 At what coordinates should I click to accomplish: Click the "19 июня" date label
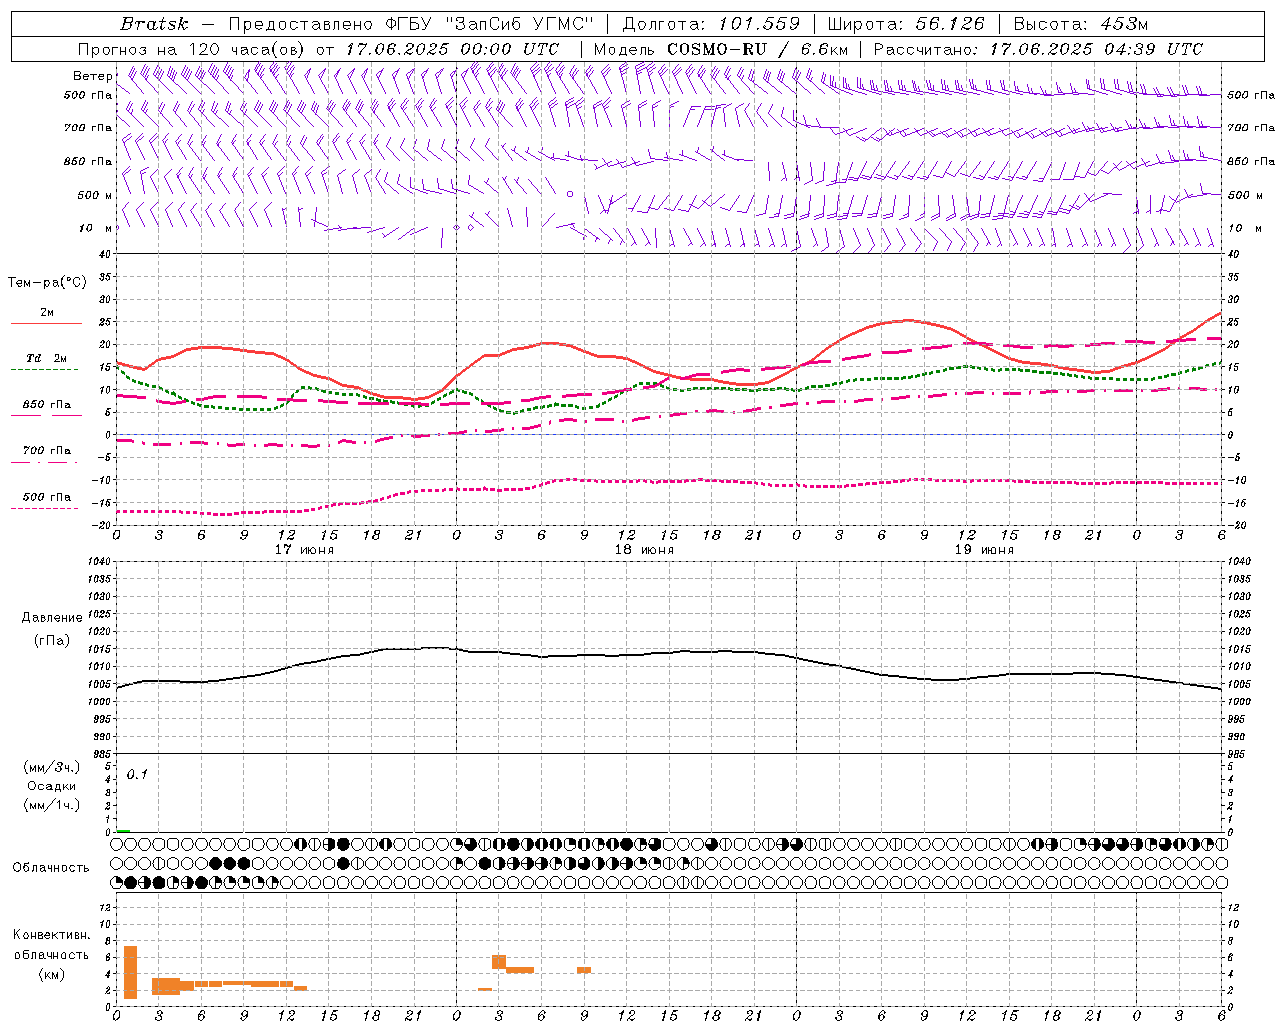click(x=984, y=550)
